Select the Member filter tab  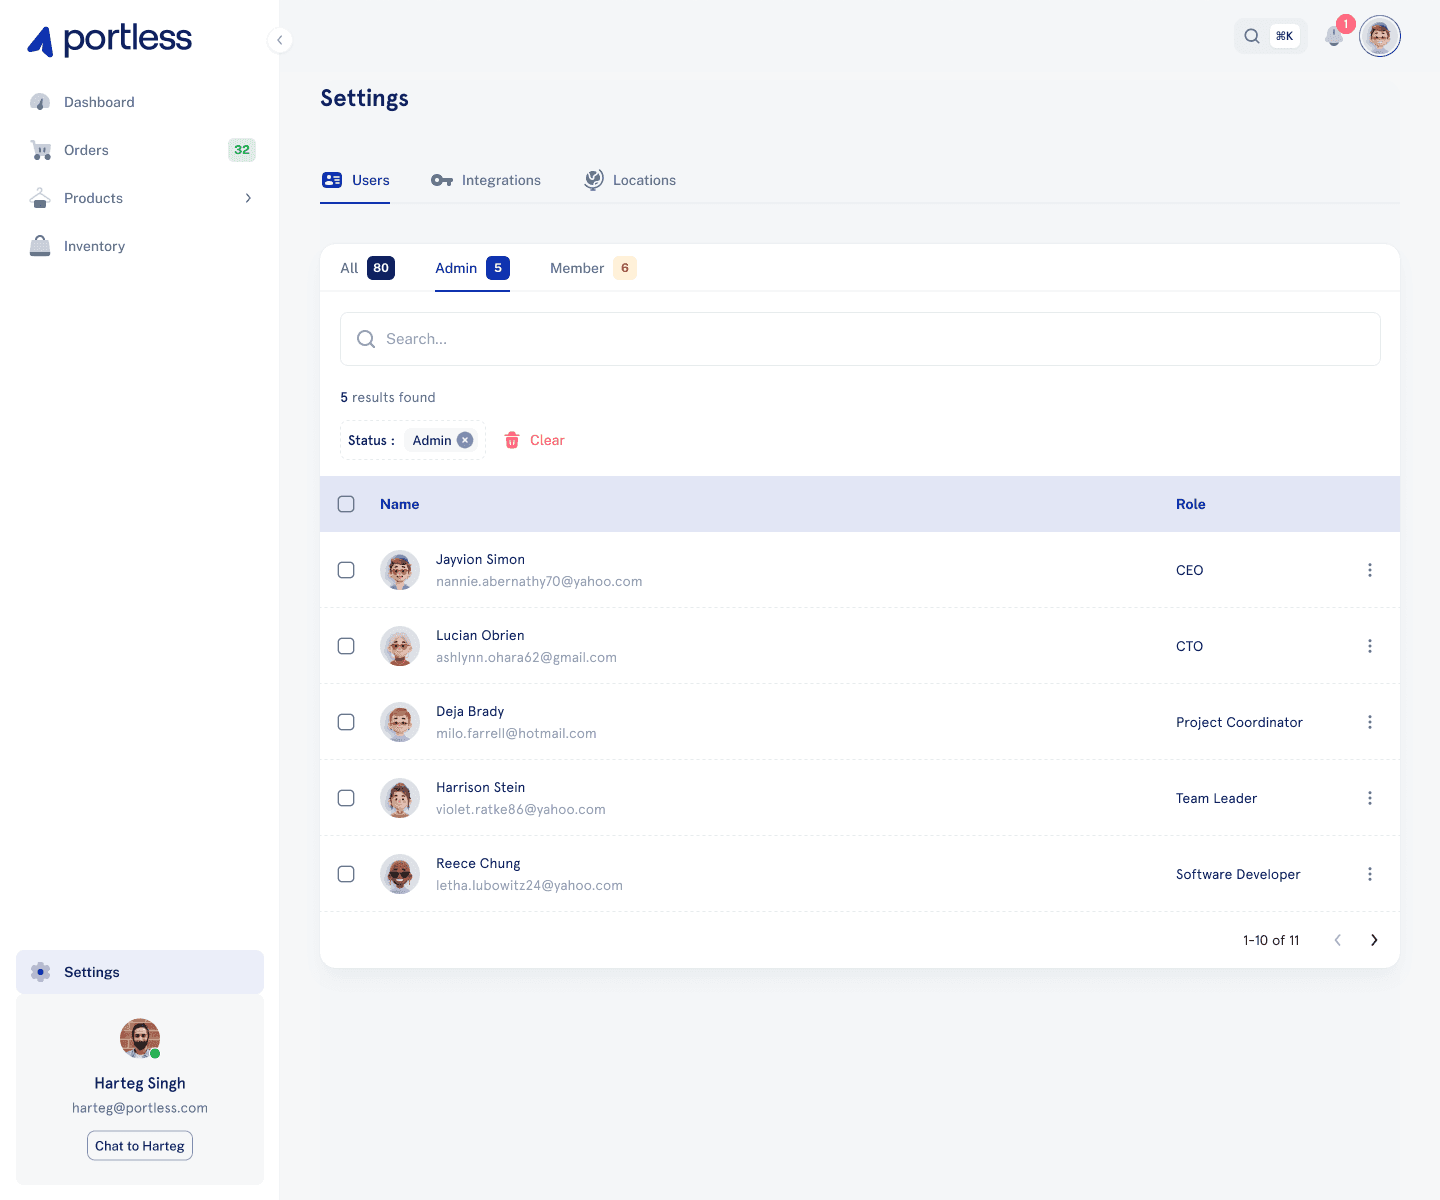pos(593,268)
